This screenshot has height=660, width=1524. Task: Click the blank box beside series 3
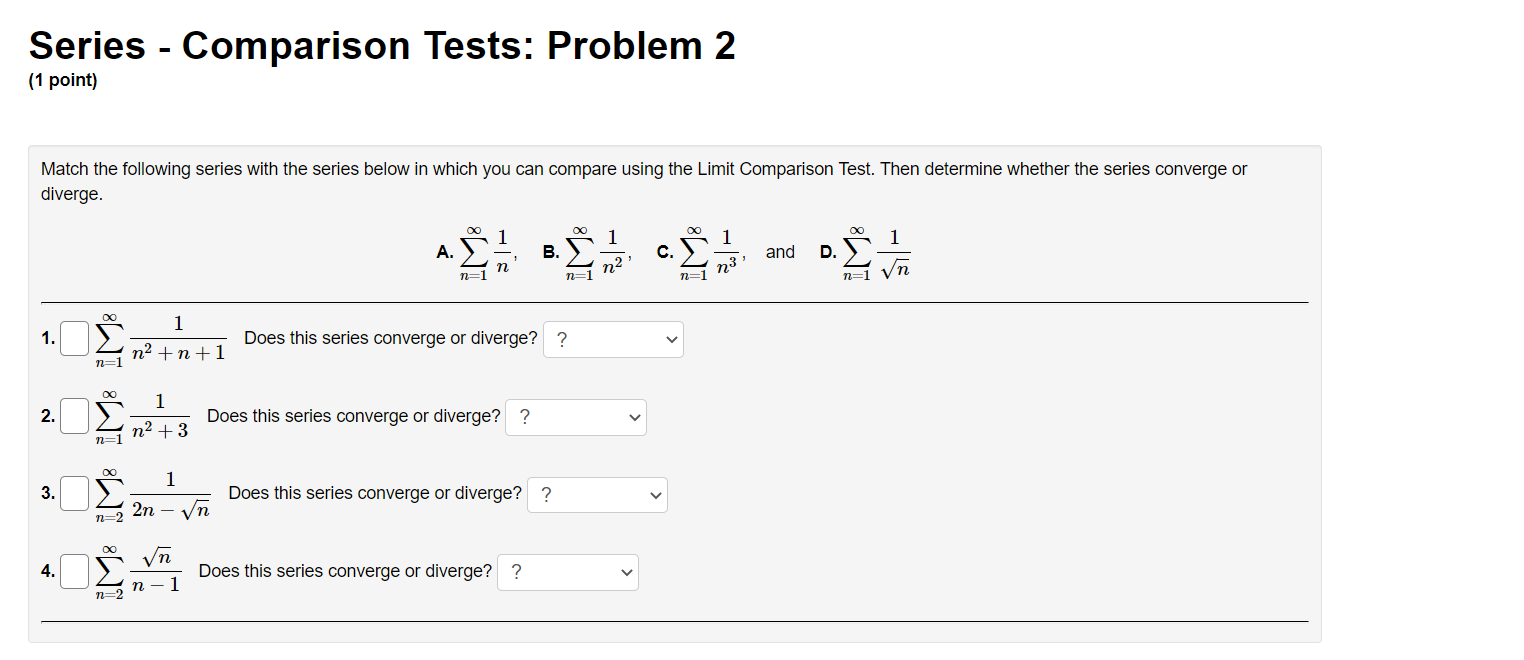(x=73, y=493)
